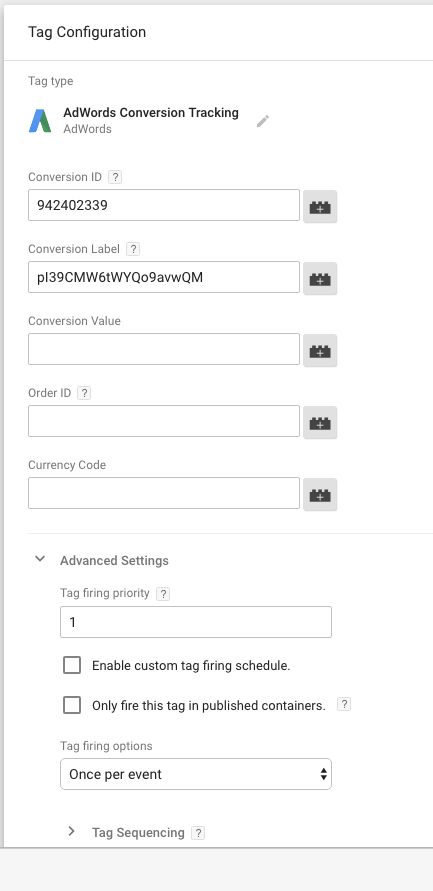
Task: Open help icon next to Order ID
Action: [84, 393]
